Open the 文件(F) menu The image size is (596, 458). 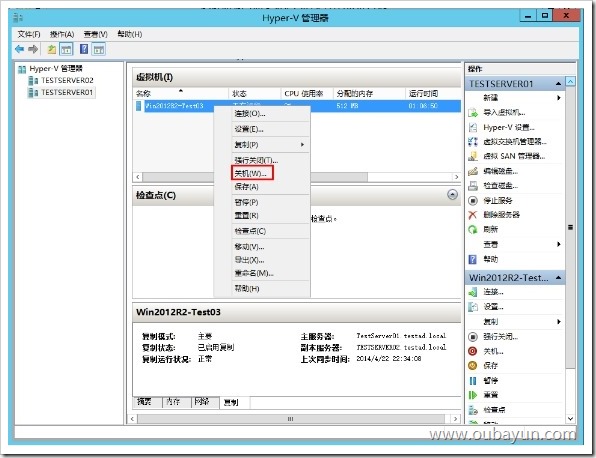coord(29,34)
